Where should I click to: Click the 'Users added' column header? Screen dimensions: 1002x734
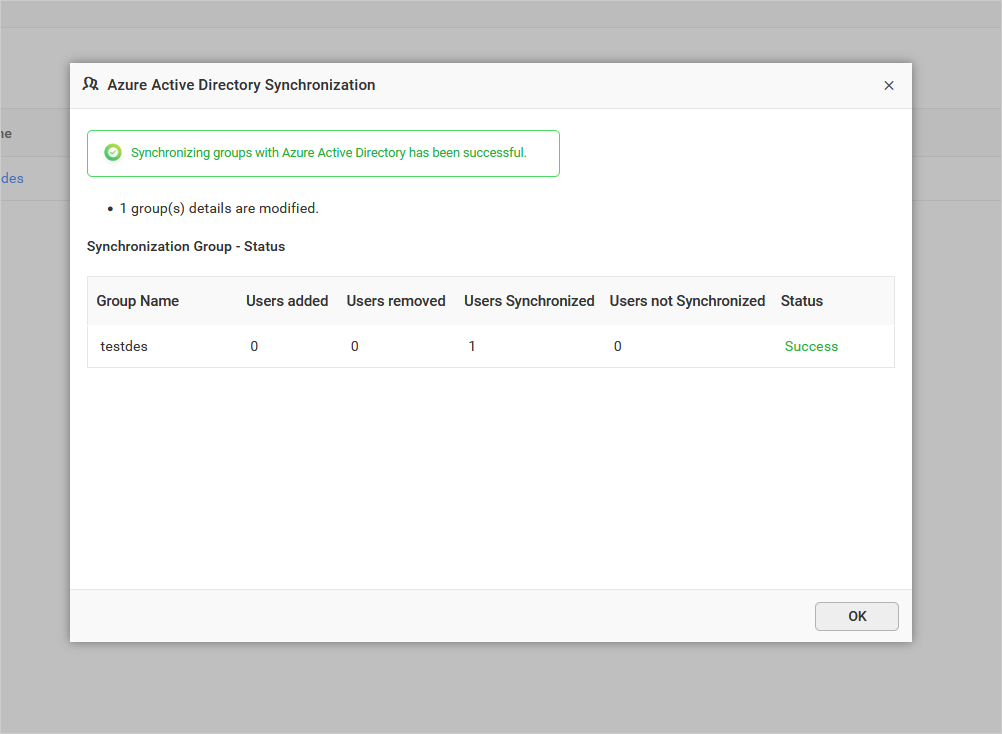(x=287, y=300)
